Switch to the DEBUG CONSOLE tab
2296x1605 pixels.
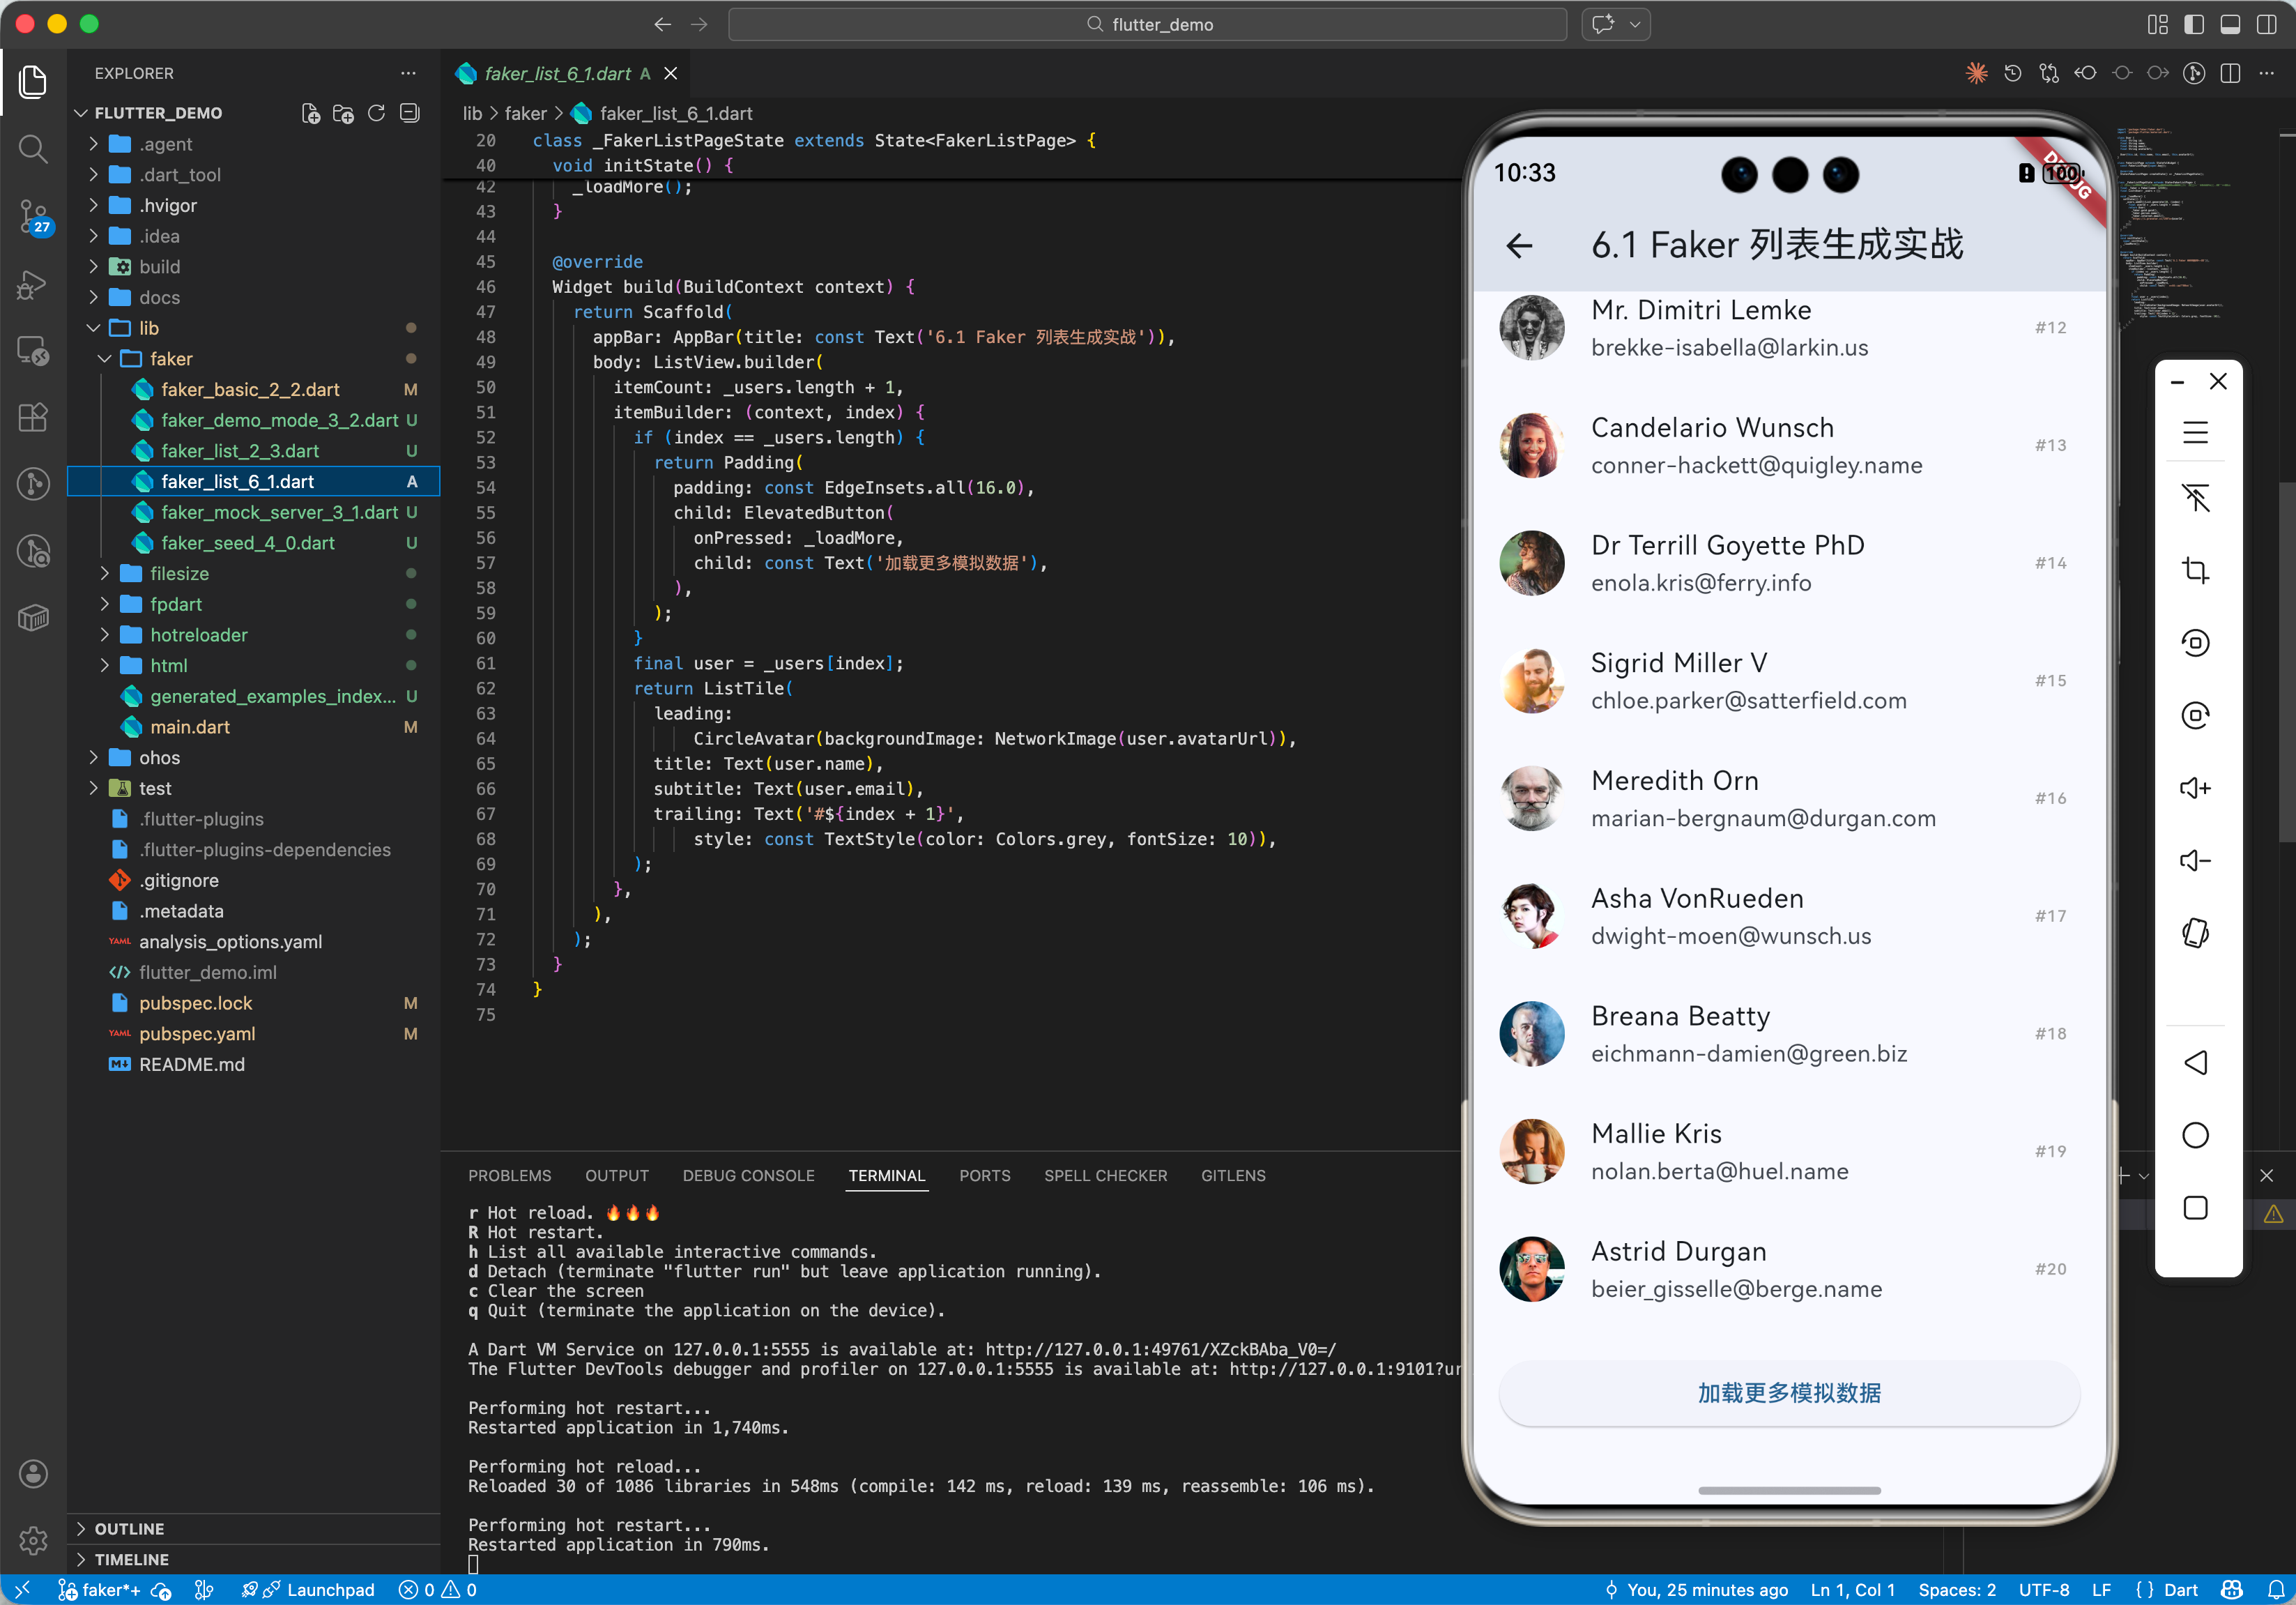[748, 1175]
